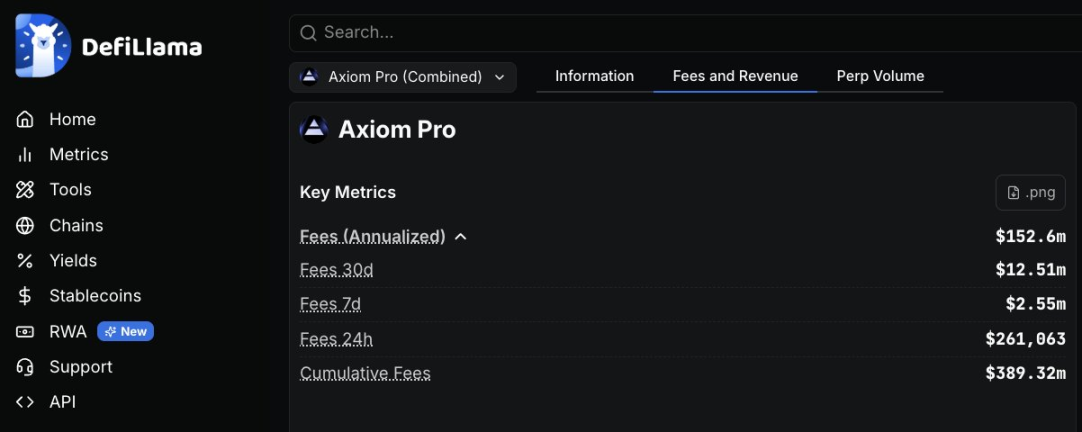Click the Yields percent icon
The height and width of the screenshot is (432, 1082).
click(x=26, y=261)
